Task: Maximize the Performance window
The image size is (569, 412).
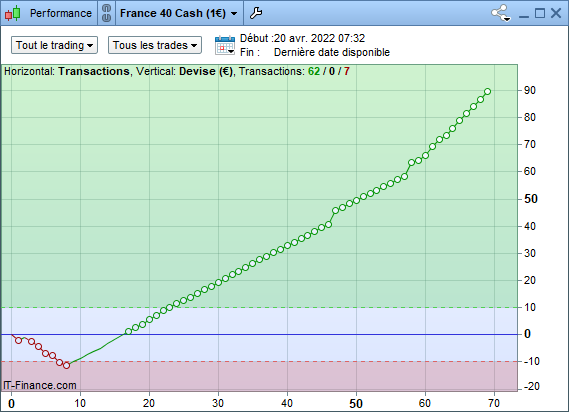Action: (x=540, y=13)
